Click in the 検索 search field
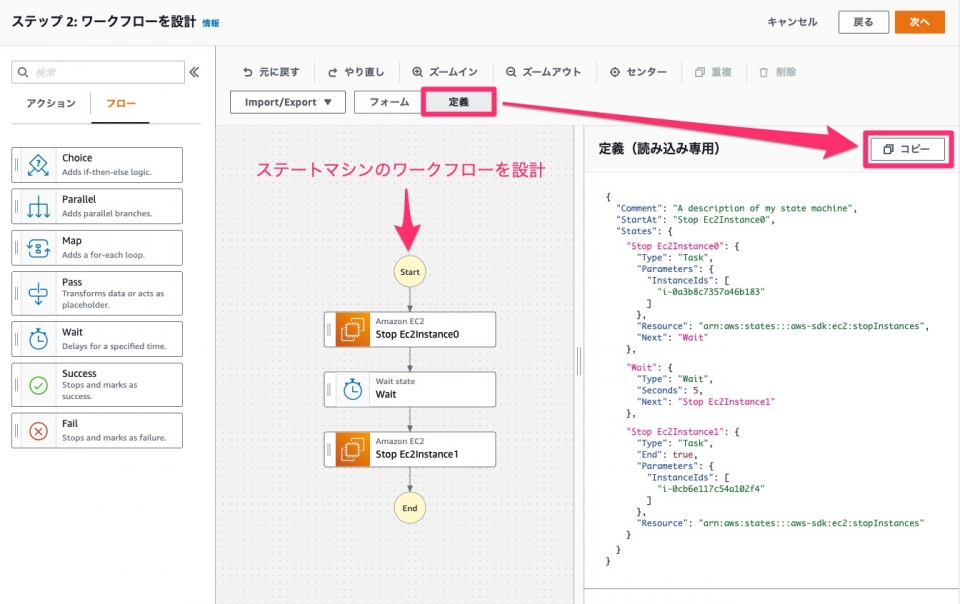960x604 pixels. (x=98, y=72)
